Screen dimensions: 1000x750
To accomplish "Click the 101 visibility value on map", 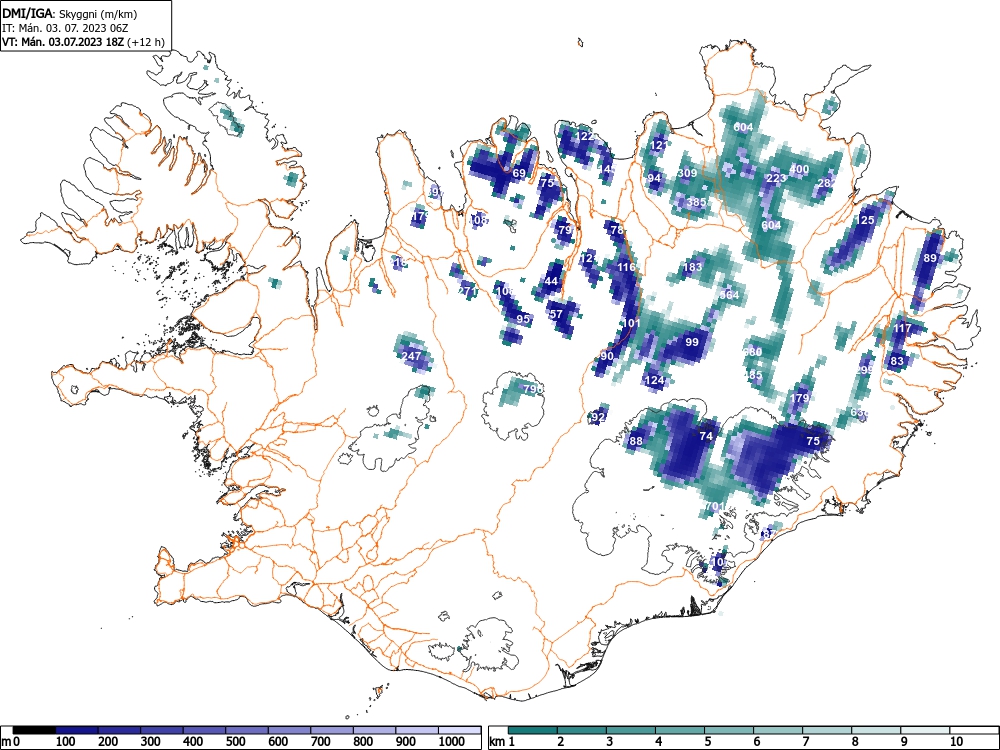I will click(631, 323).
